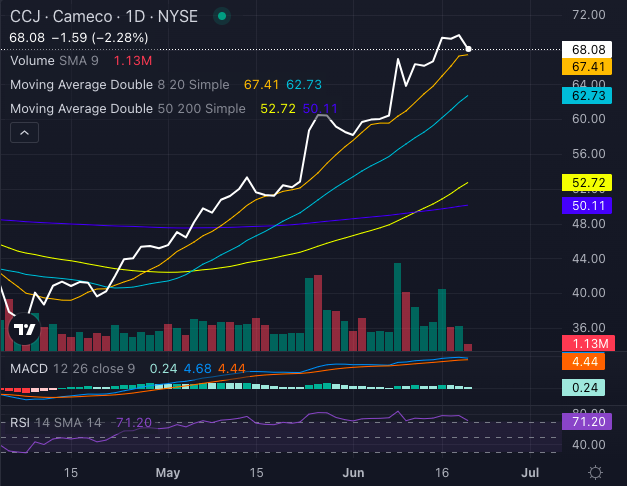The width and height of the screenshot is (627, 486).
Task: Click the last price dot on line
Action: point(468,49)
